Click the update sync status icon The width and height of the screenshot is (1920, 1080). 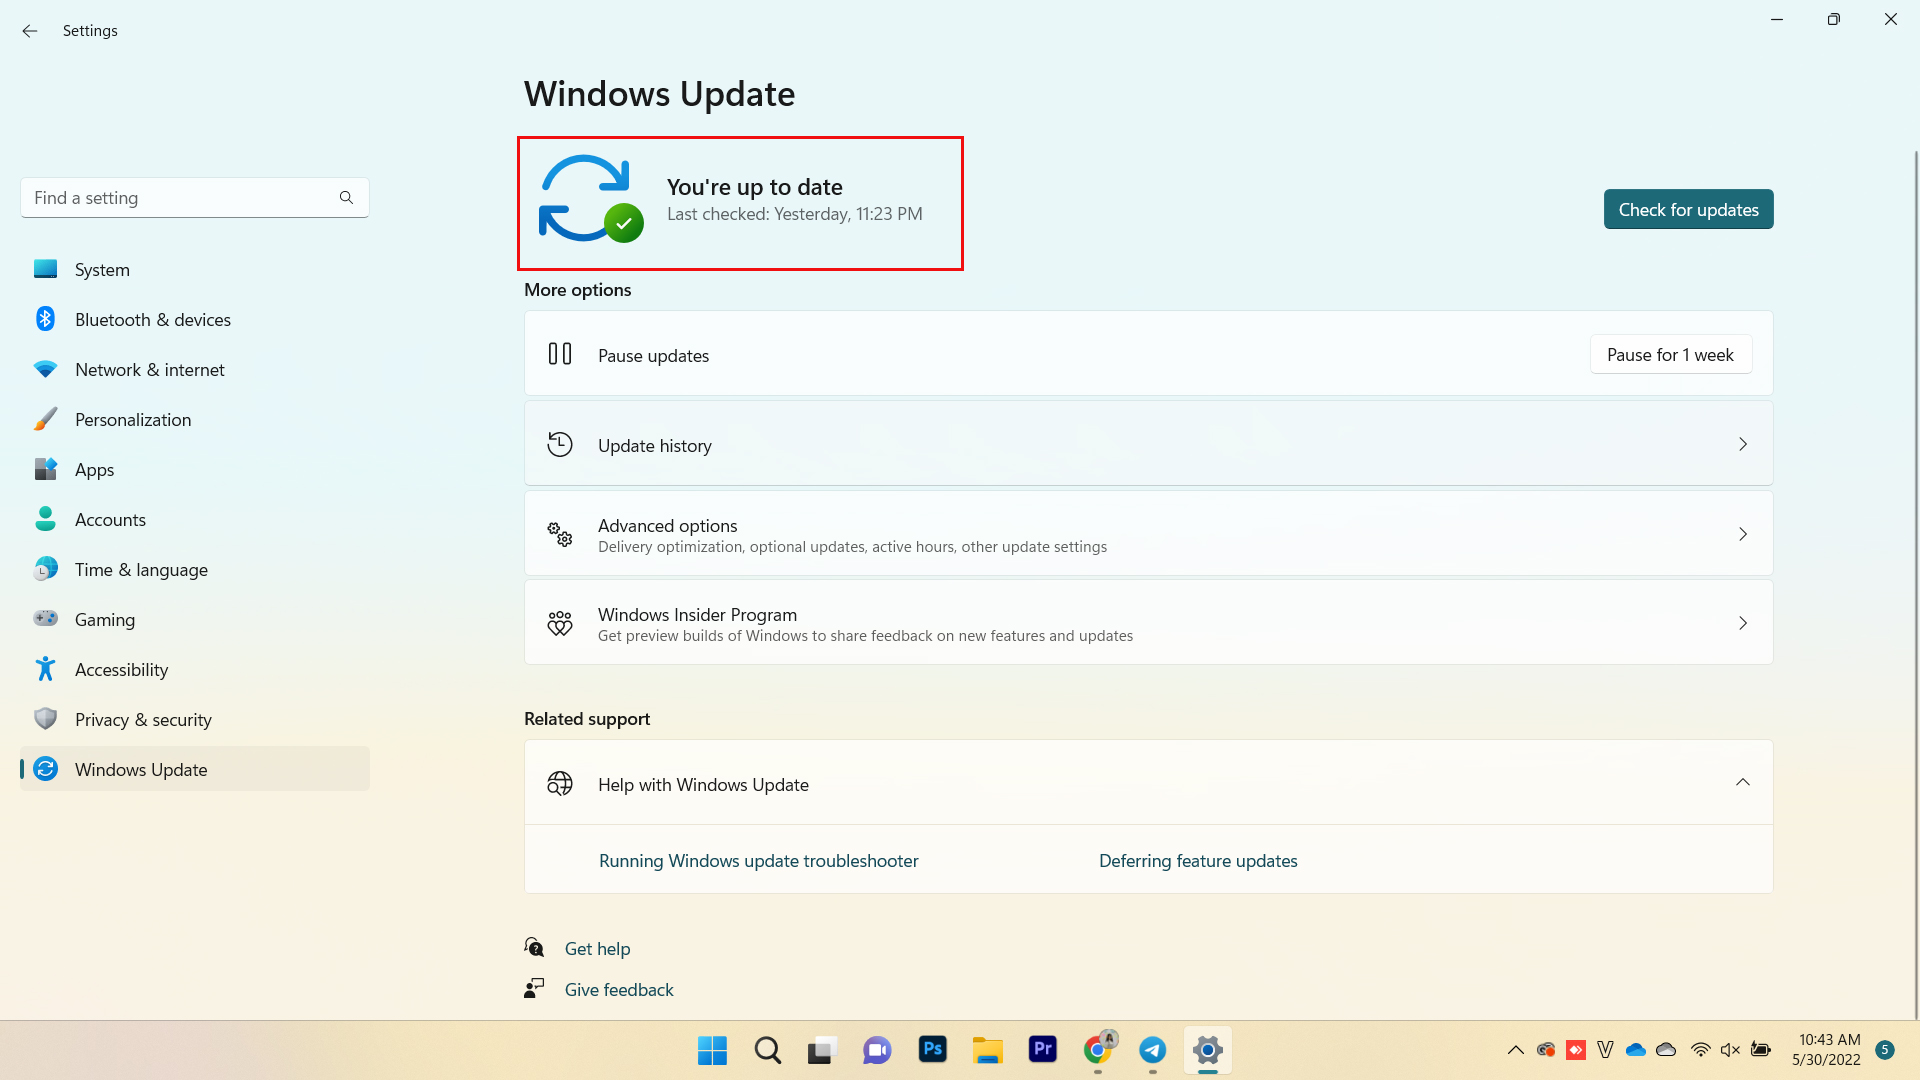[x=590, y=198]
